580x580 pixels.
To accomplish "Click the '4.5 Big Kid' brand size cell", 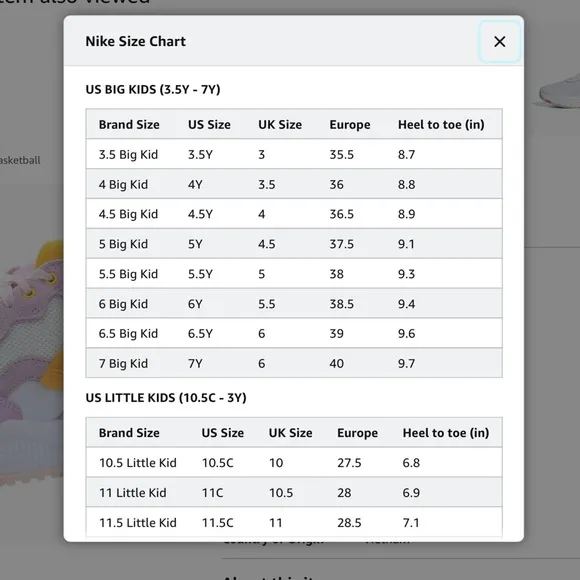I will coord(128,214).
